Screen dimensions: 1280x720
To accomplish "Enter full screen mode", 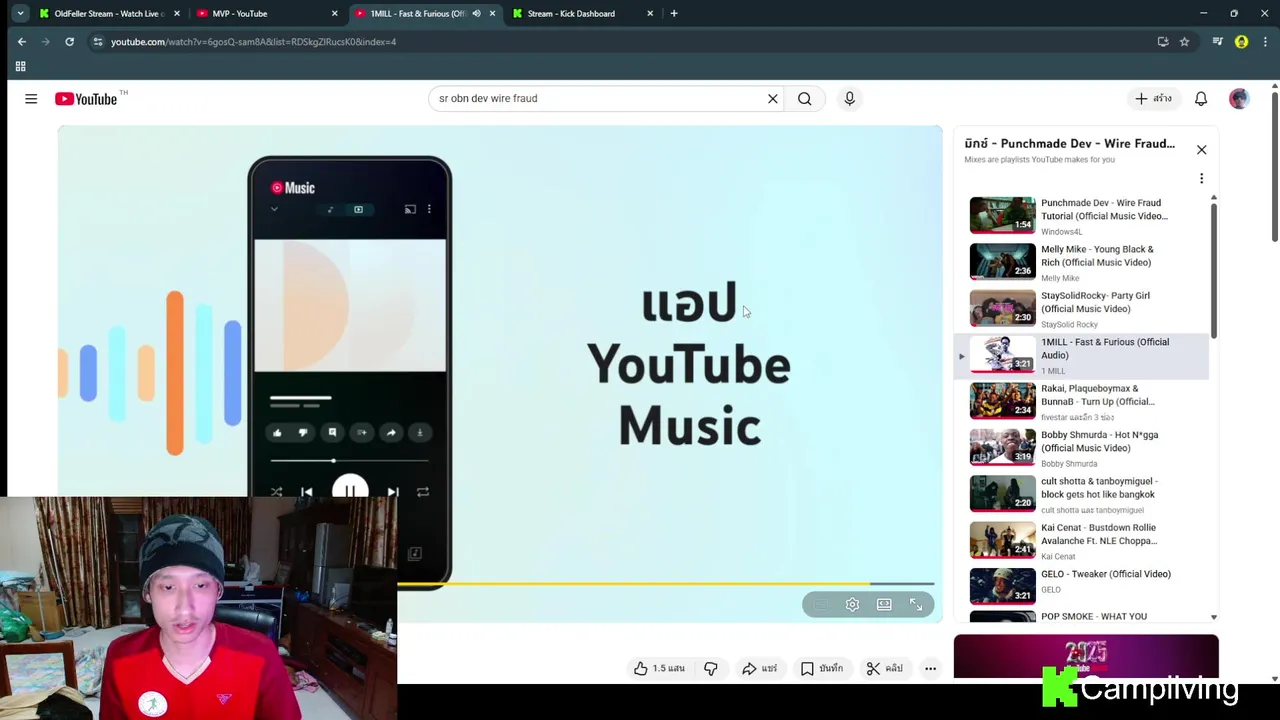I will tap(916, 605).
